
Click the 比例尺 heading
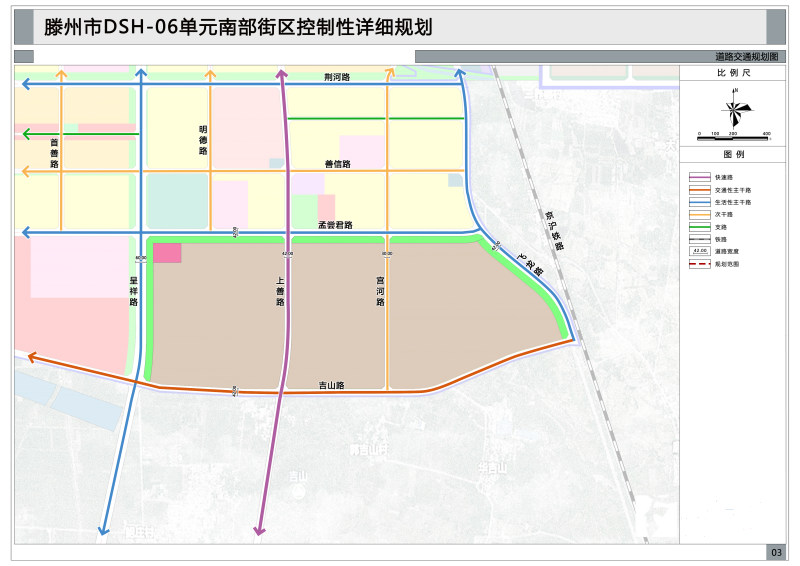(x=734, y=73)
